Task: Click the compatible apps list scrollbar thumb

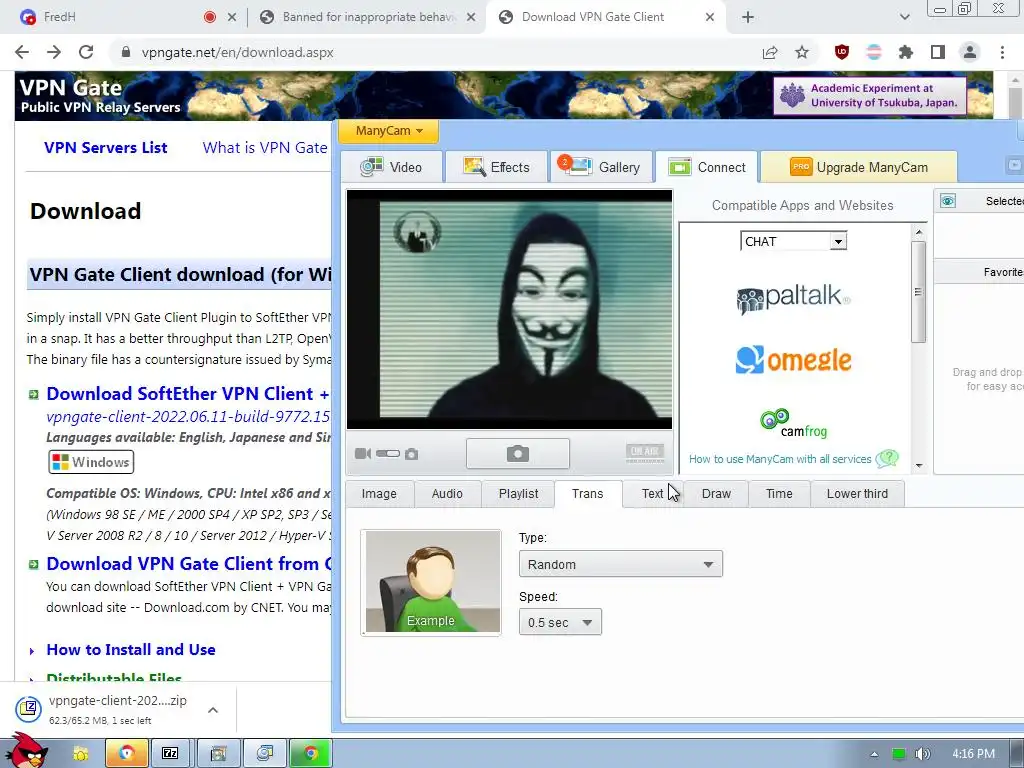Action: pos(918,292)
